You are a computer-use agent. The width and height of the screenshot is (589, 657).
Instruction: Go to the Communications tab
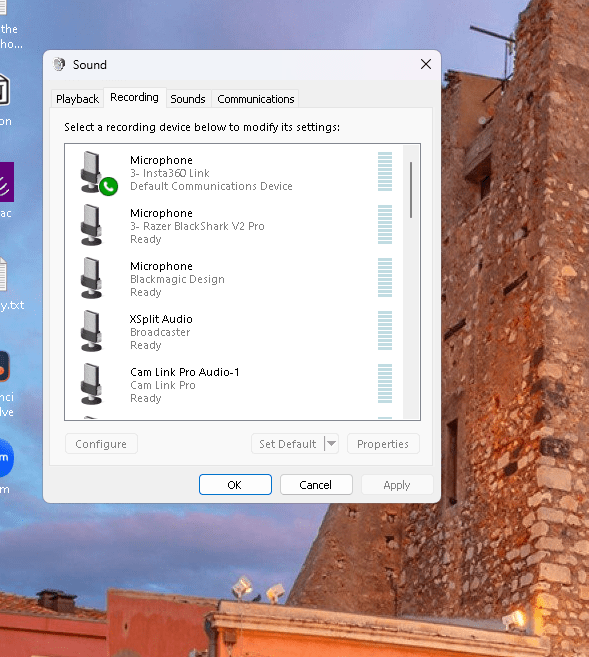[256, 99]
